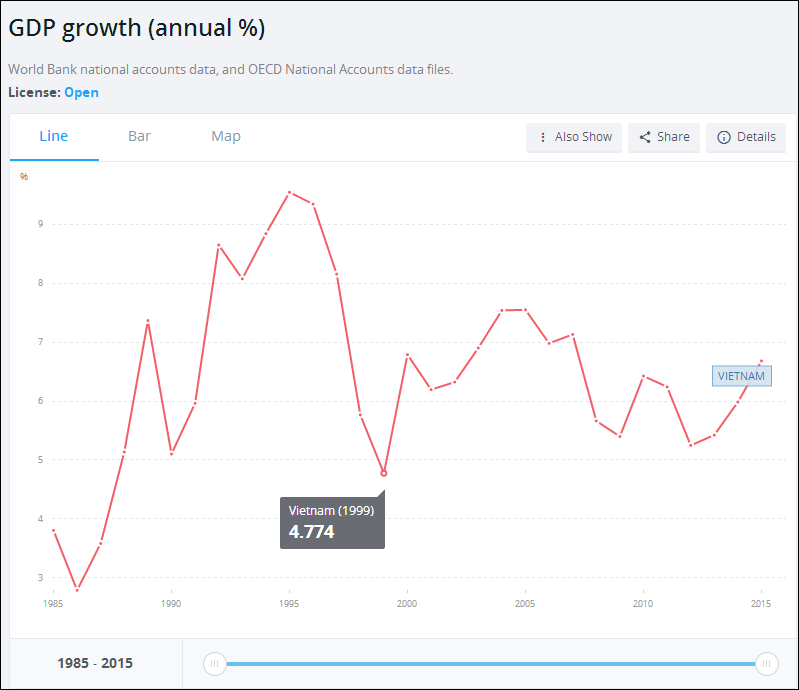
Task: Click the 1985 - 2015 range label
Action: pyautogui.click(x=96, y=663)
